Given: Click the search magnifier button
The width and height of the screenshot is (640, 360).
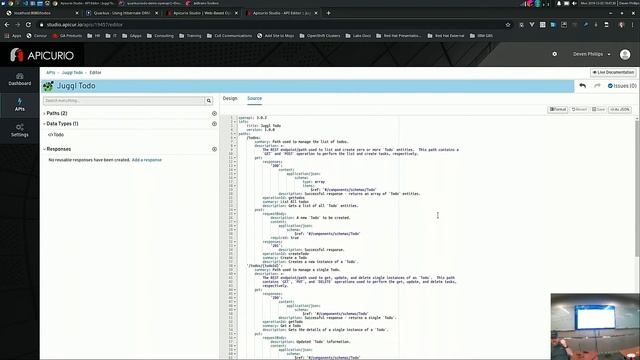Looking at the screenshot, I should [209, 100].
